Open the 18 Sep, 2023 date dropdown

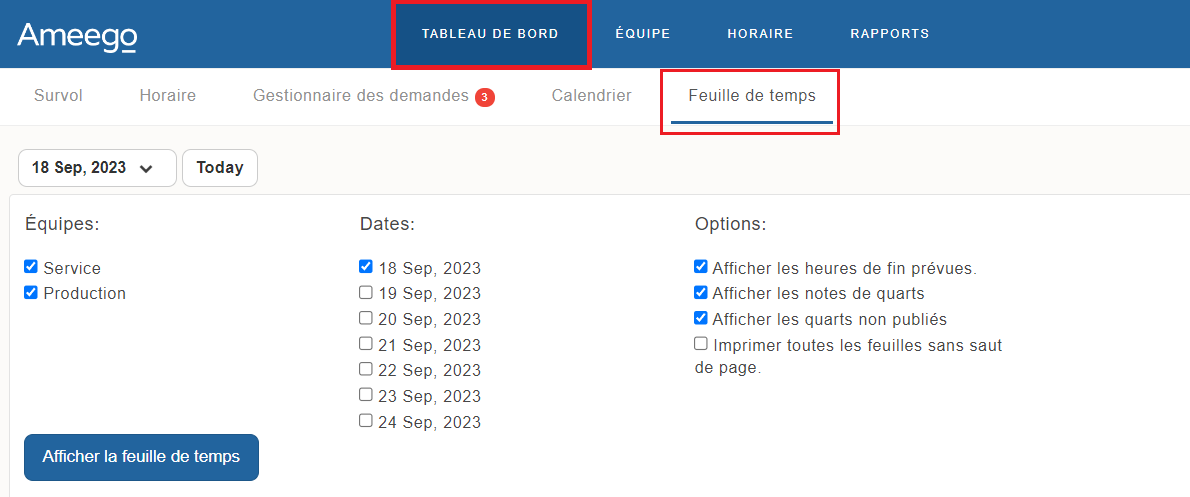tap(97, 168)
